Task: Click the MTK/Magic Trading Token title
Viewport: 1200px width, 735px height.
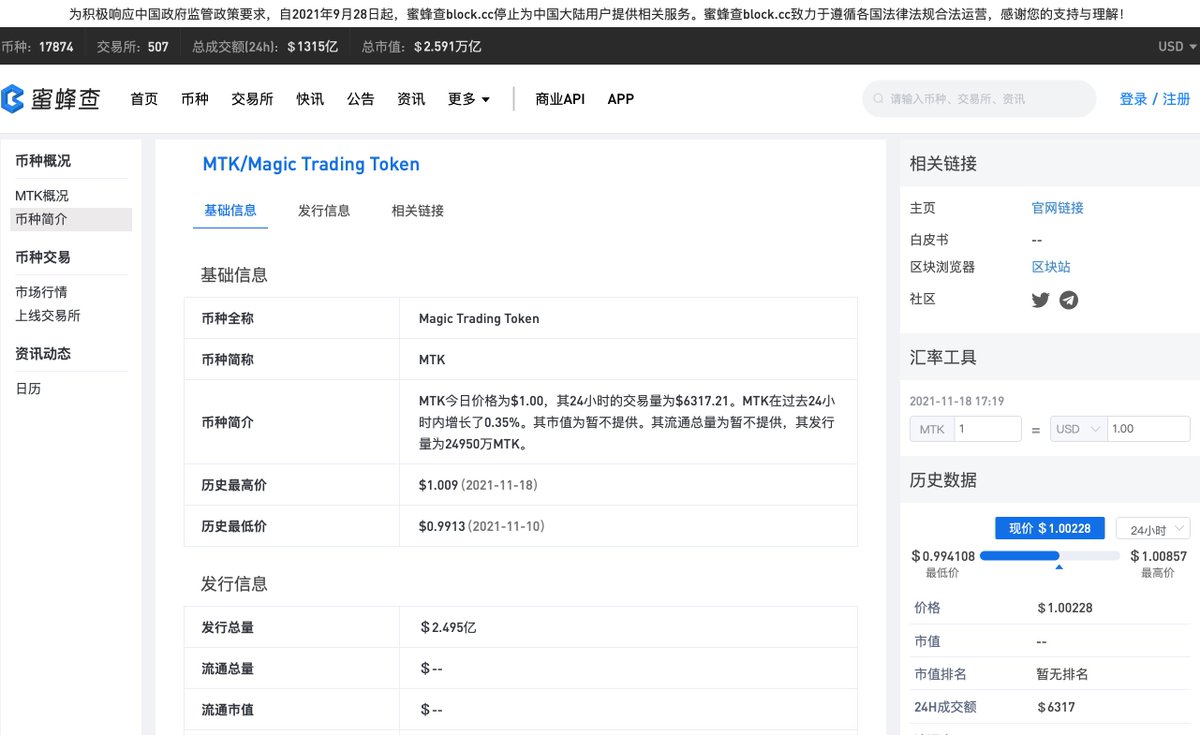Action: 311,164
